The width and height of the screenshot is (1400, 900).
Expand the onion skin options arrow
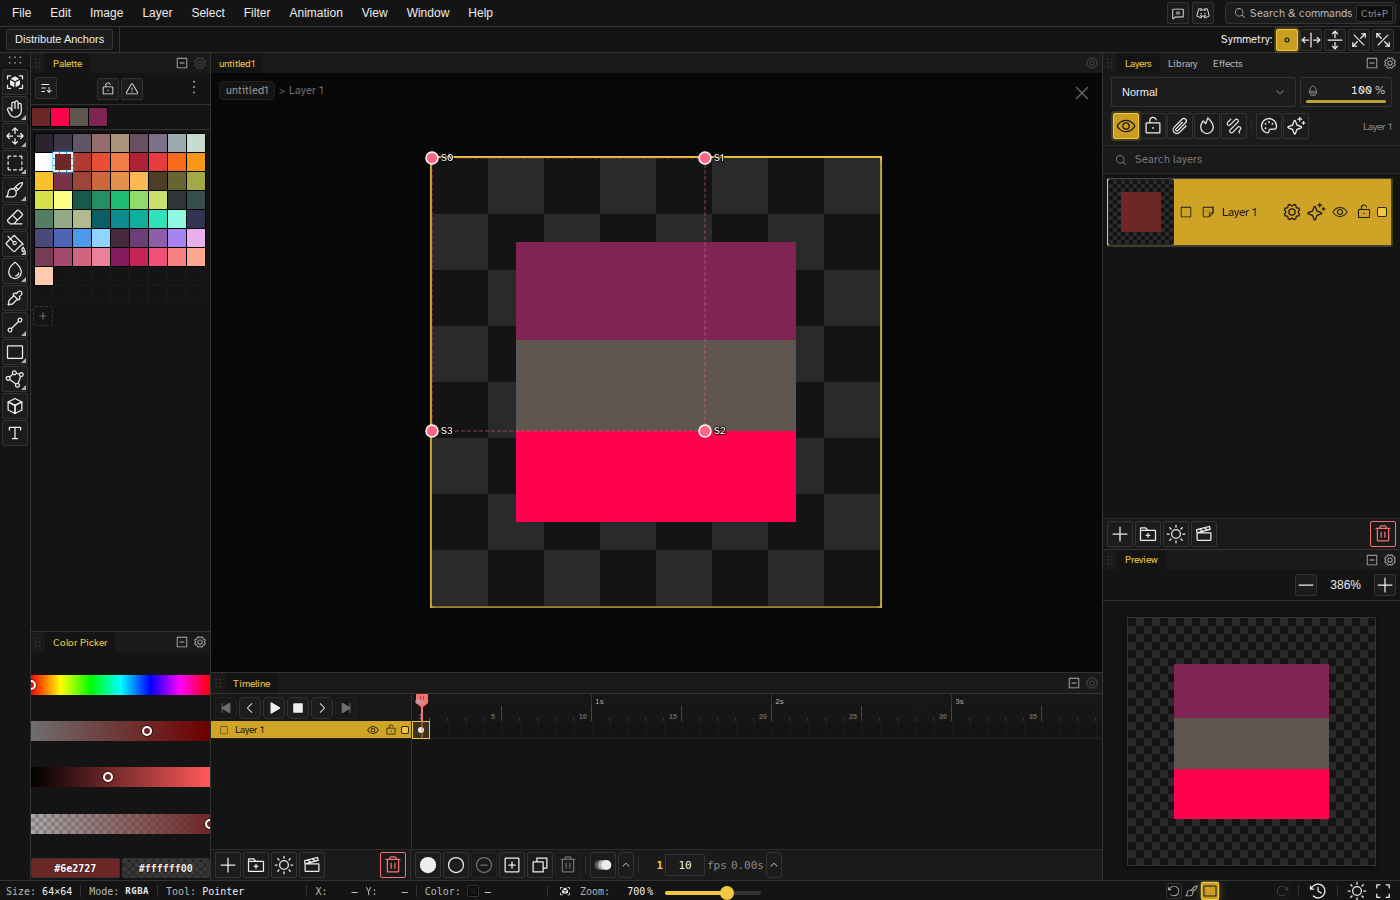626,865
